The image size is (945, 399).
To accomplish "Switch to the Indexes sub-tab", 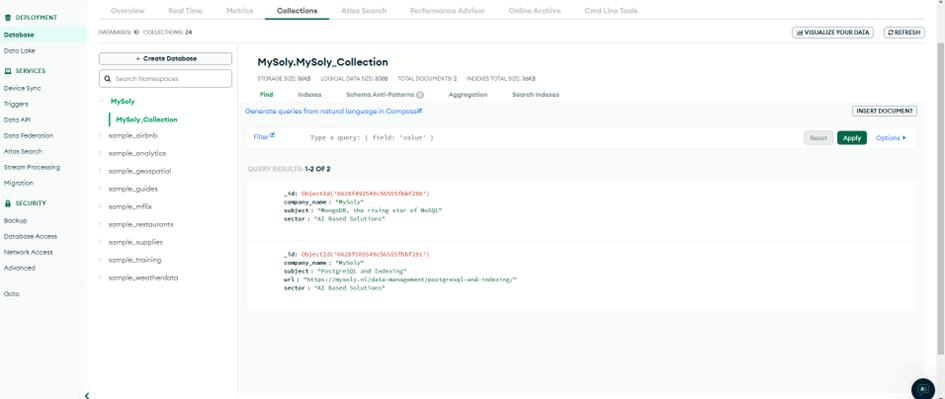I will pyautogui.click(x=309, y=95).
